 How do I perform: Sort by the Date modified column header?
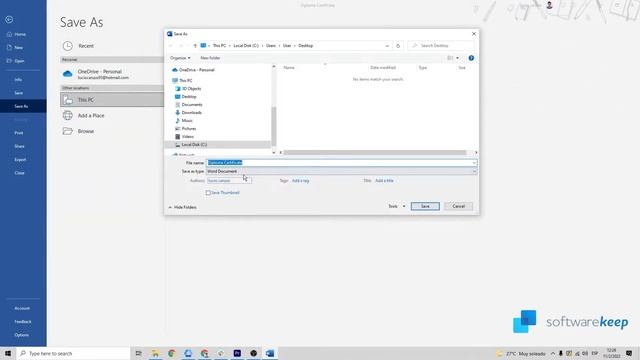click(x=383, y=68)
